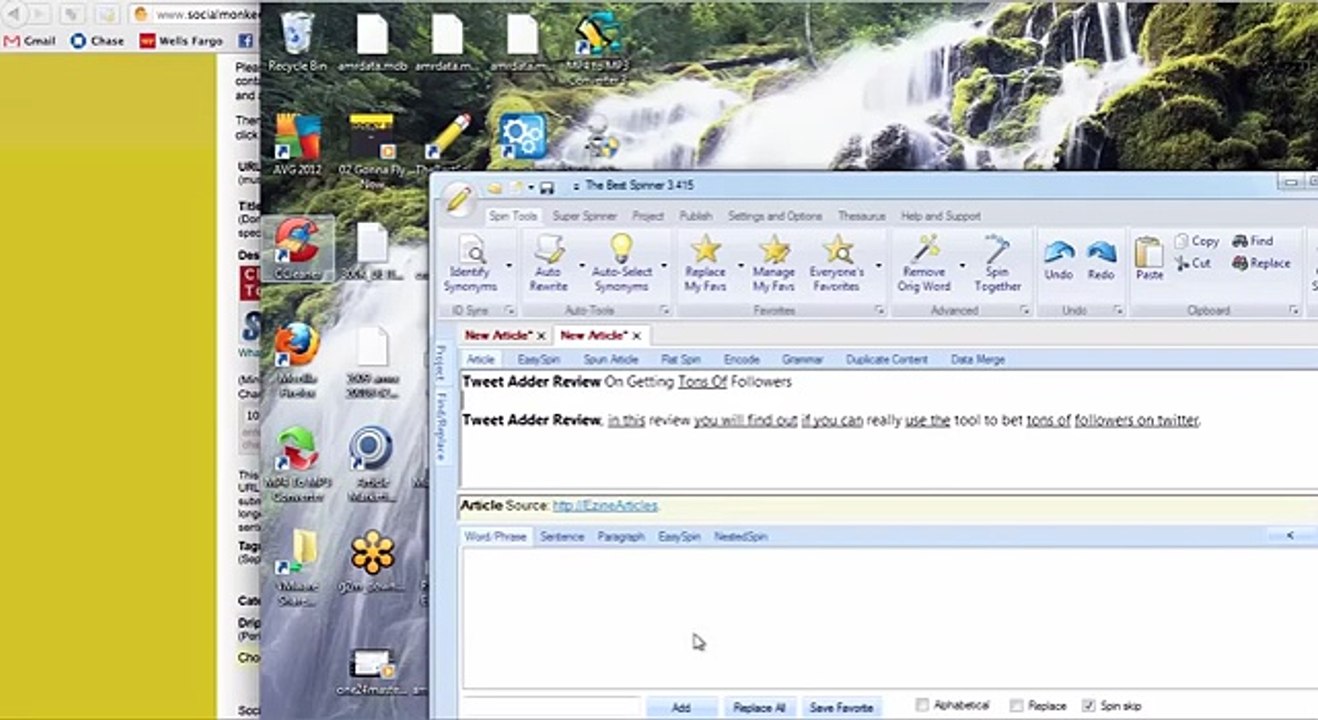Undo the last edit in Best Spinner
Viewport: 1318px width, 720px height.
click(1059, 261)
